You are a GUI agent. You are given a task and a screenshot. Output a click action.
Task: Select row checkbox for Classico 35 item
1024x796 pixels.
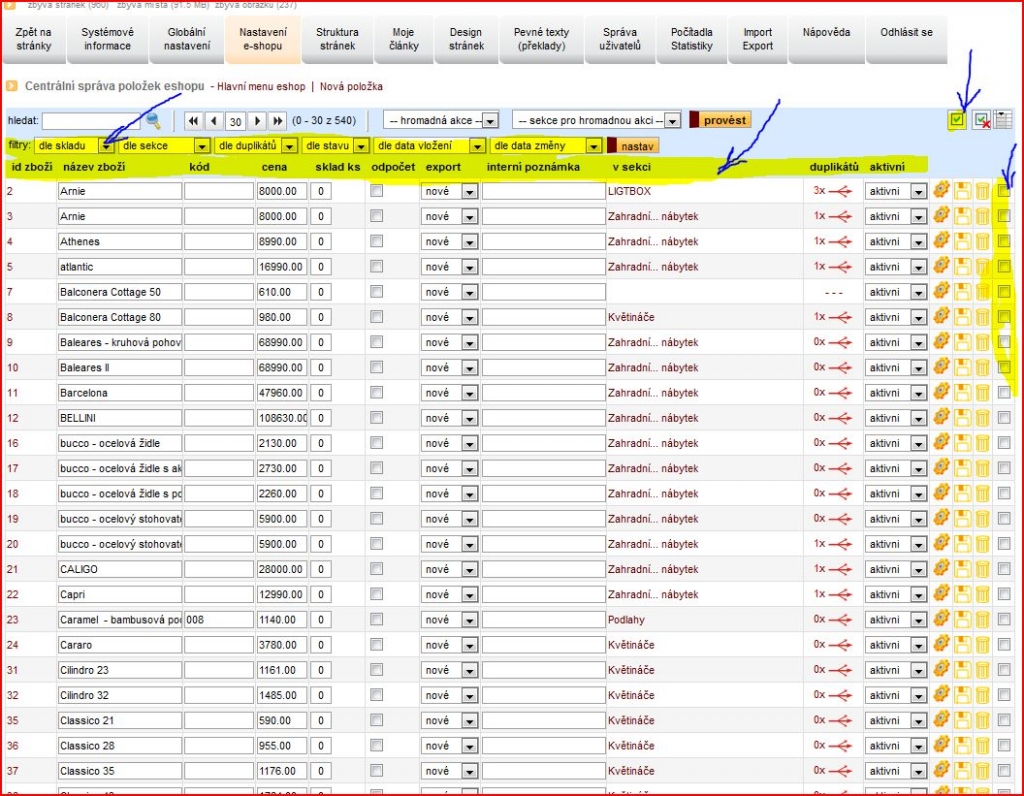point(1004,771)
